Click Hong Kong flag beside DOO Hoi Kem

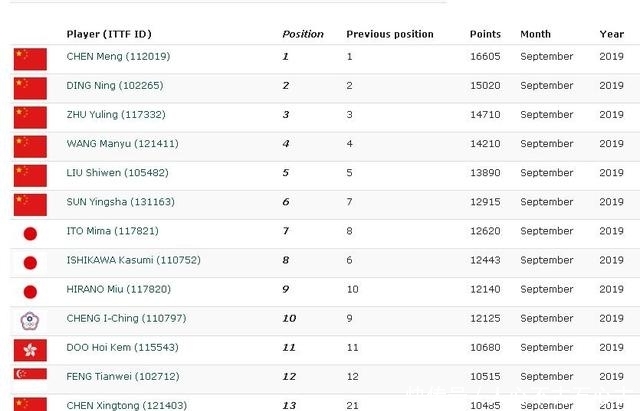coord(30,350)
